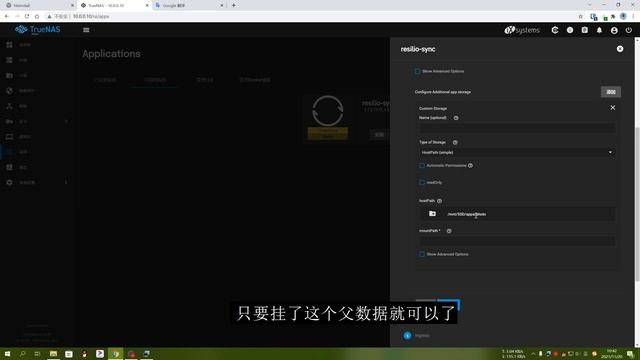Open the iXsystems logo link

522,30
